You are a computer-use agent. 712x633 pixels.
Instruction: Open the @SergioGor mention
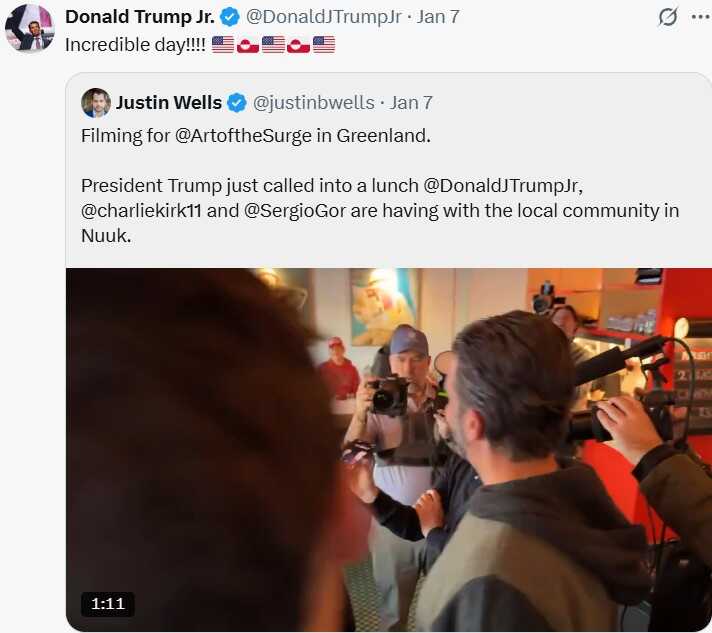click(295, 211)
